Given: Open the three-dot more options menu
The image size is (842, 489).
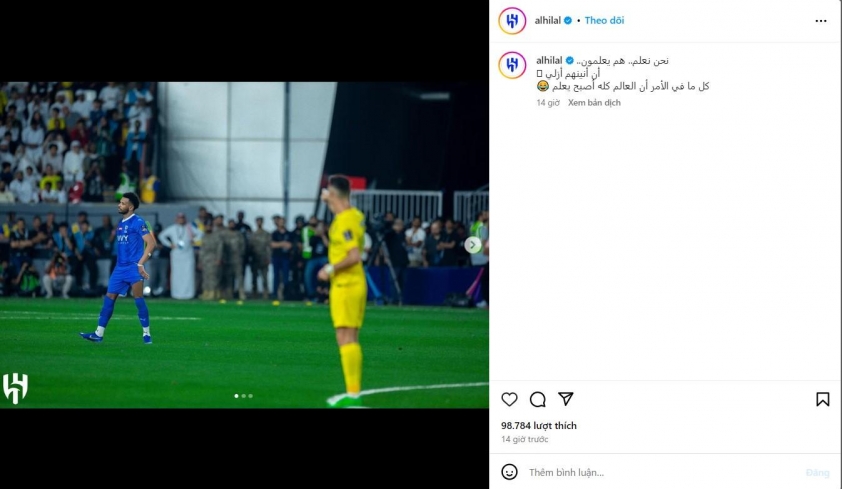Looking at the screenshot, I should click(821, 21).
